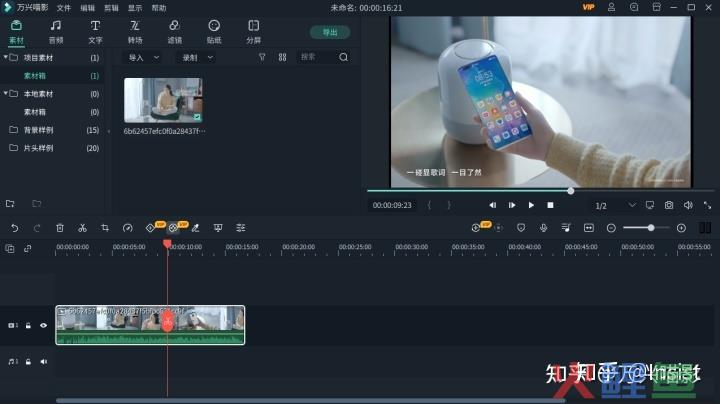Open the VIP keyframe tool
720x404 pixels.
pyautogui.click(x=151, y=228)
